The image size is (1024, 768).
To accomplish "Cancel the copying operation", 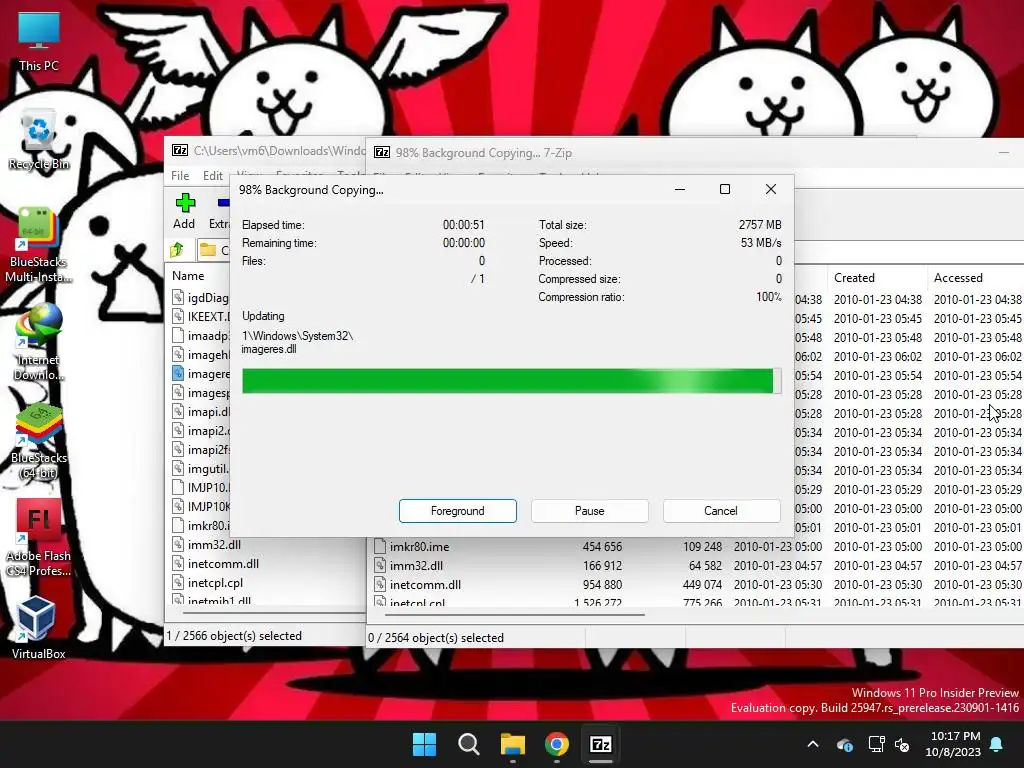I will pos(721,511).
